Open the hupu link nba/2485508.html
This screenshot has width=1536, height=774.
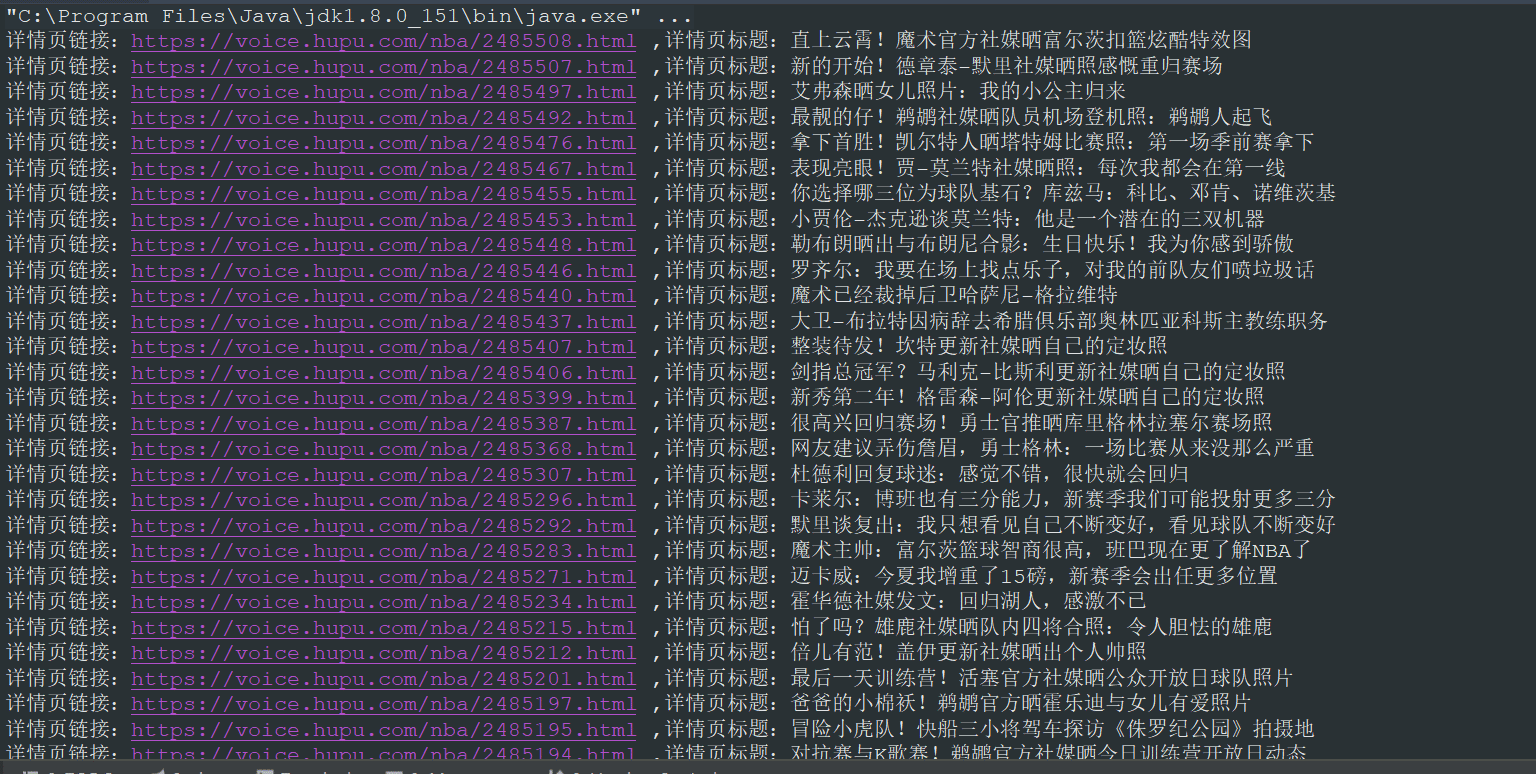coord(384,41)
